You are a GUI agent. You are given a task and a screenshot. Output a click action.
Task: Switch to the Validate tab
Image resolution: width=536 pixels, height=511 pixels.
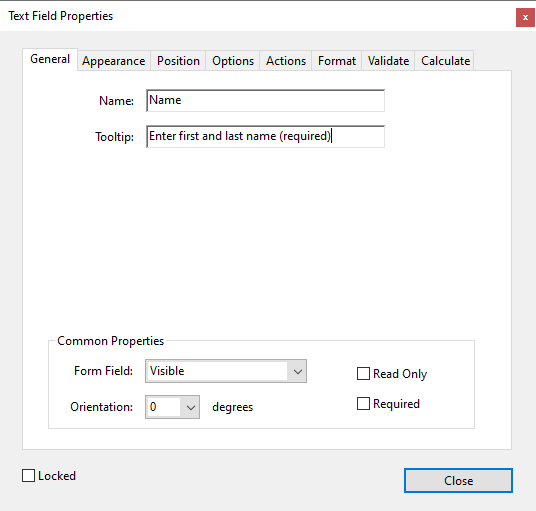(388, 61)
